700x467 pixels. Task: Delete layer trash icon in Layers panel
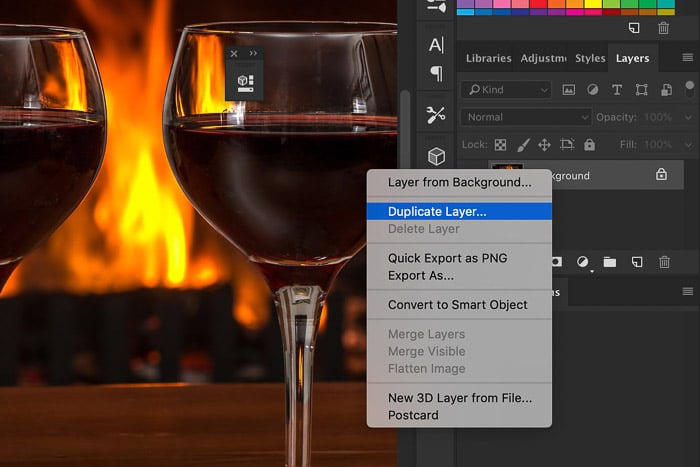pos(664,262)
